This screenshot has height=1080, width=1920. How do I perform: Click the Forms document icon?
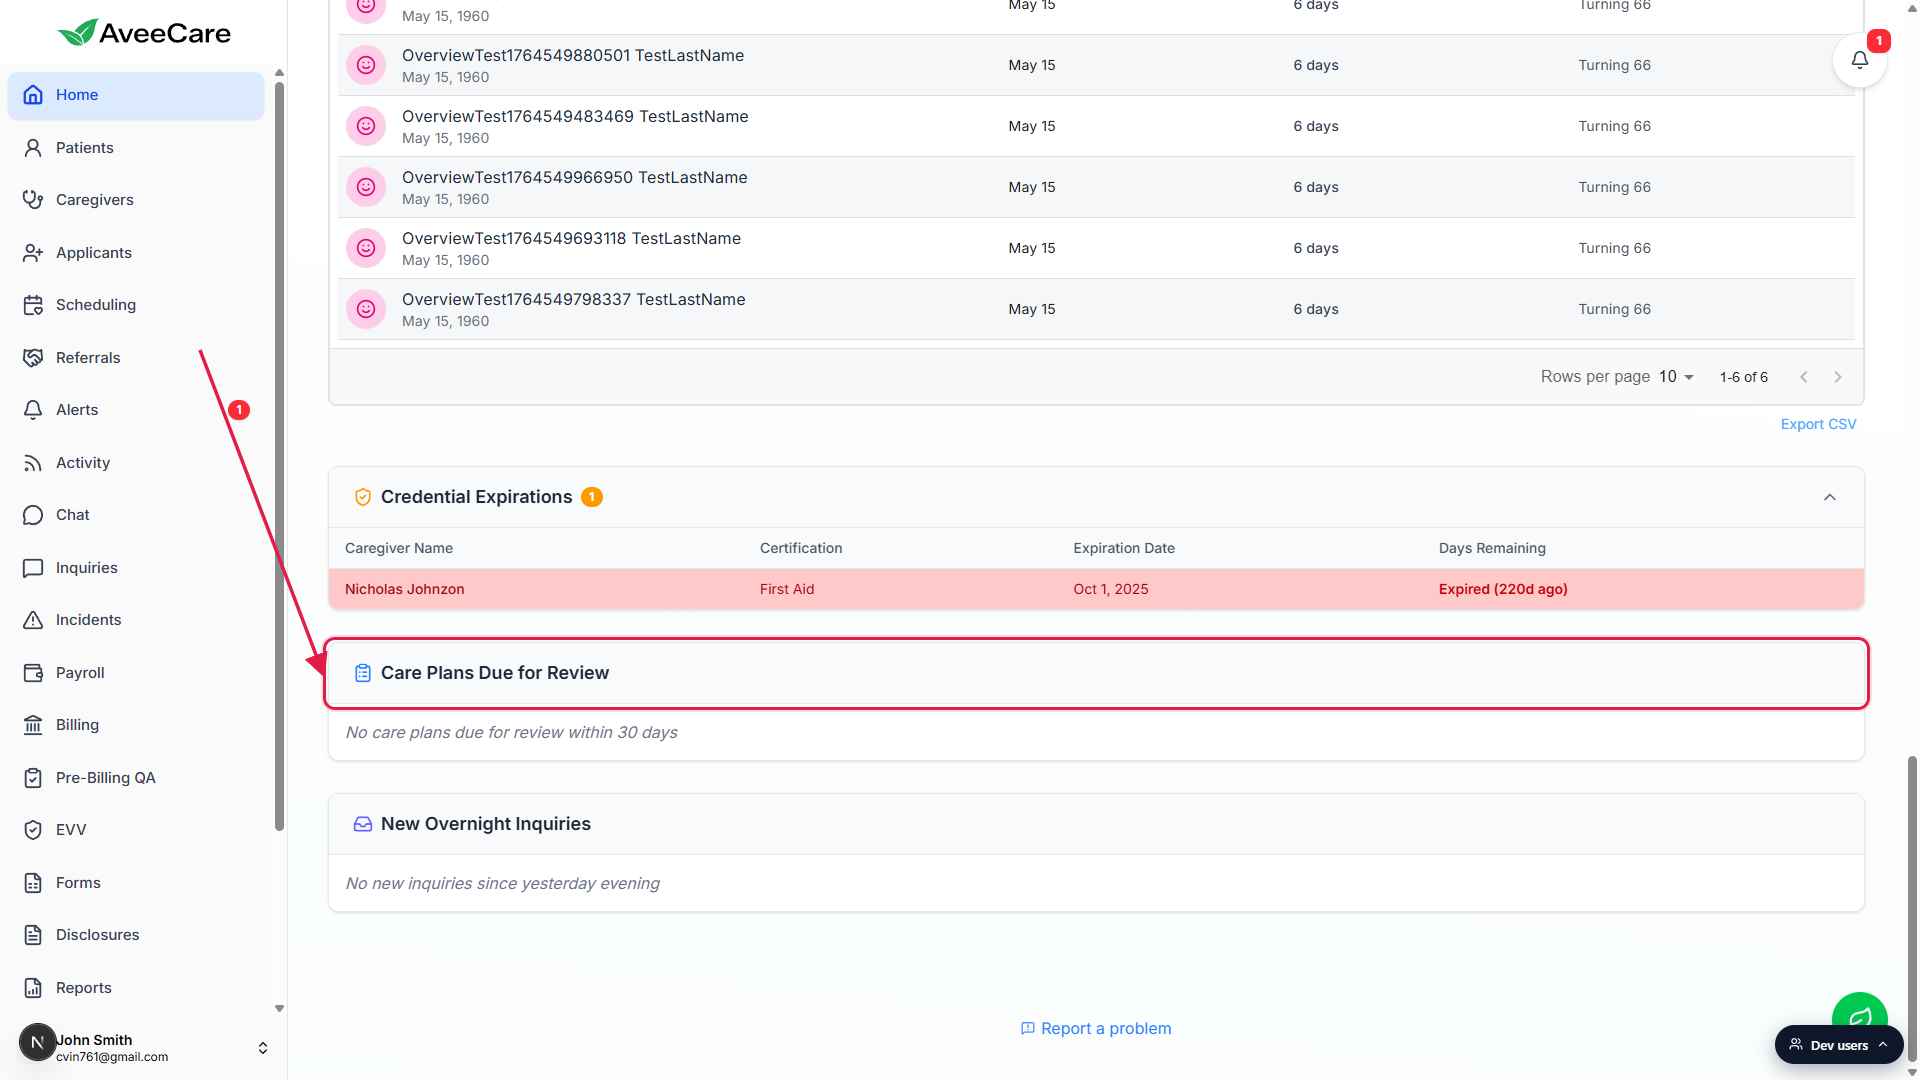point(33,883)
